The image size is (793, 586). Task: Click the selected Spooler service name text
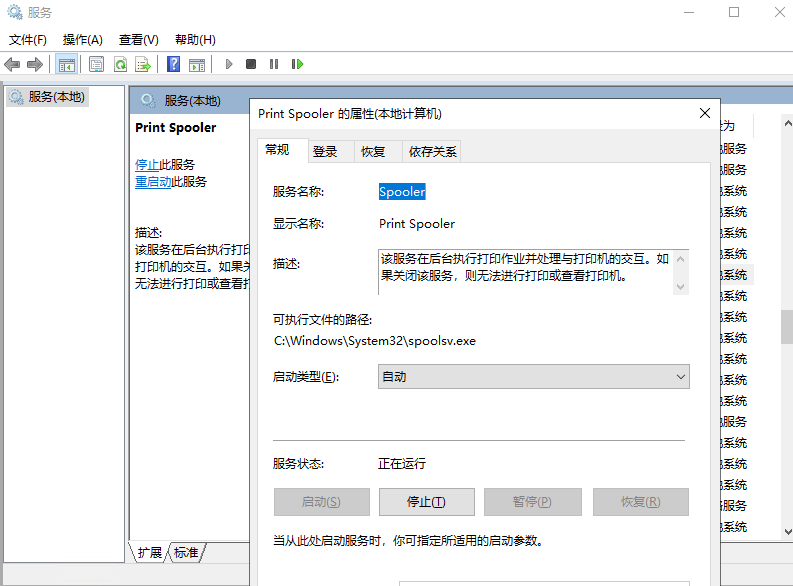pyautogui.click(x=402, y=192)
